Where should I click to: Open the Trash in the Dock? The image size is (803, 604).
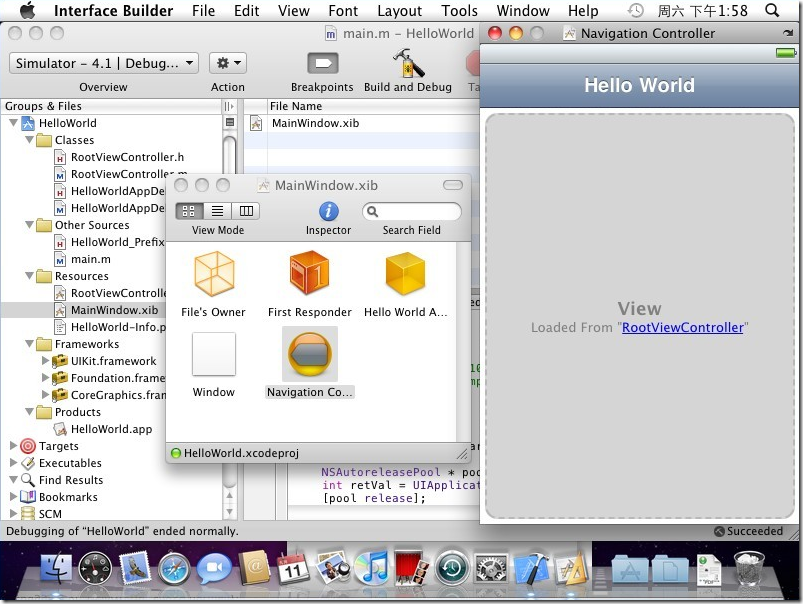[749, 568]
